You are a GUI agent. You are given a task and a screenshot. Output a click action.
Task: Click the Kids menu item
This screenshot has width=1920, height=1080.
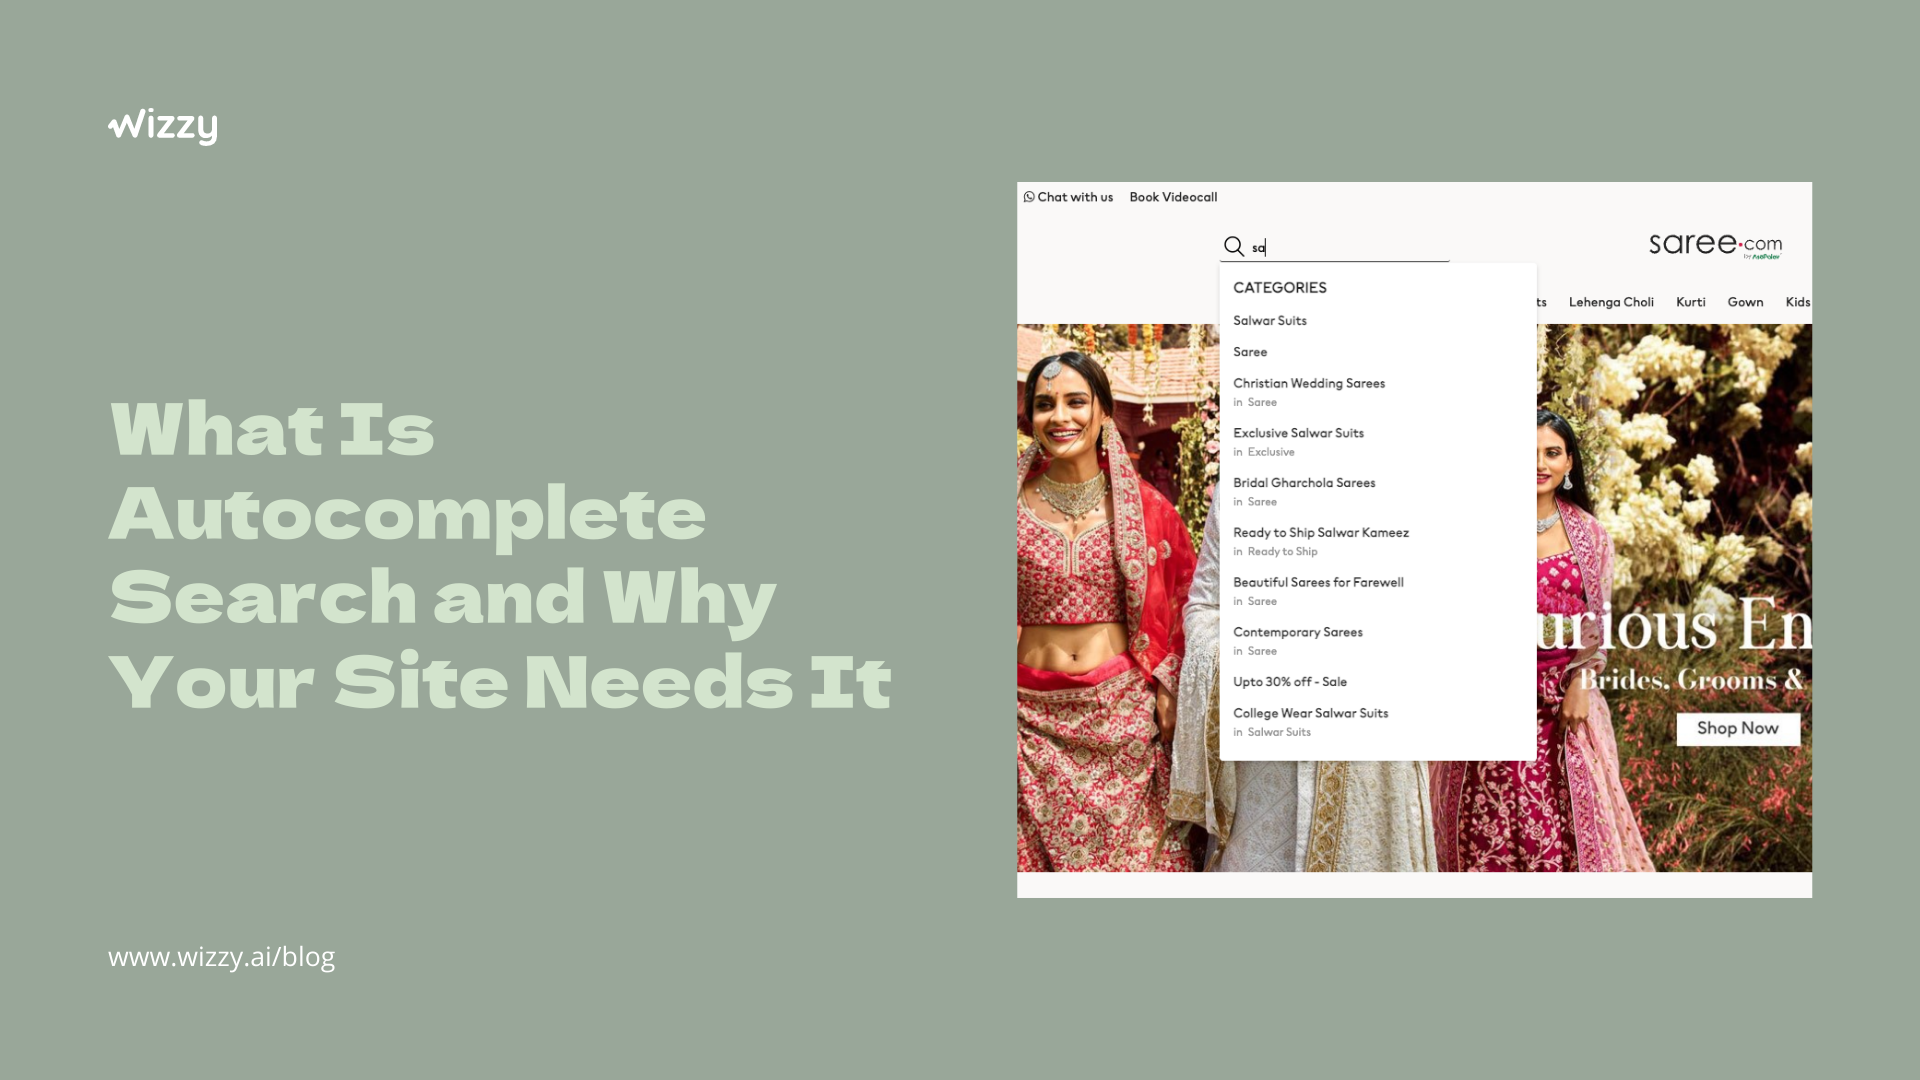pos(1797,301)
